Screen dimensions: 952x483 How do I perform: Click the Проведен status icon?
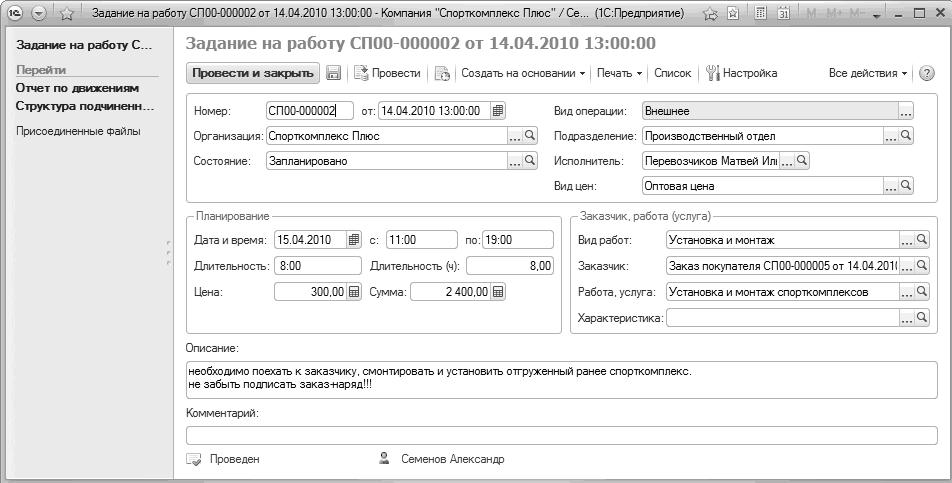point(194,459)
